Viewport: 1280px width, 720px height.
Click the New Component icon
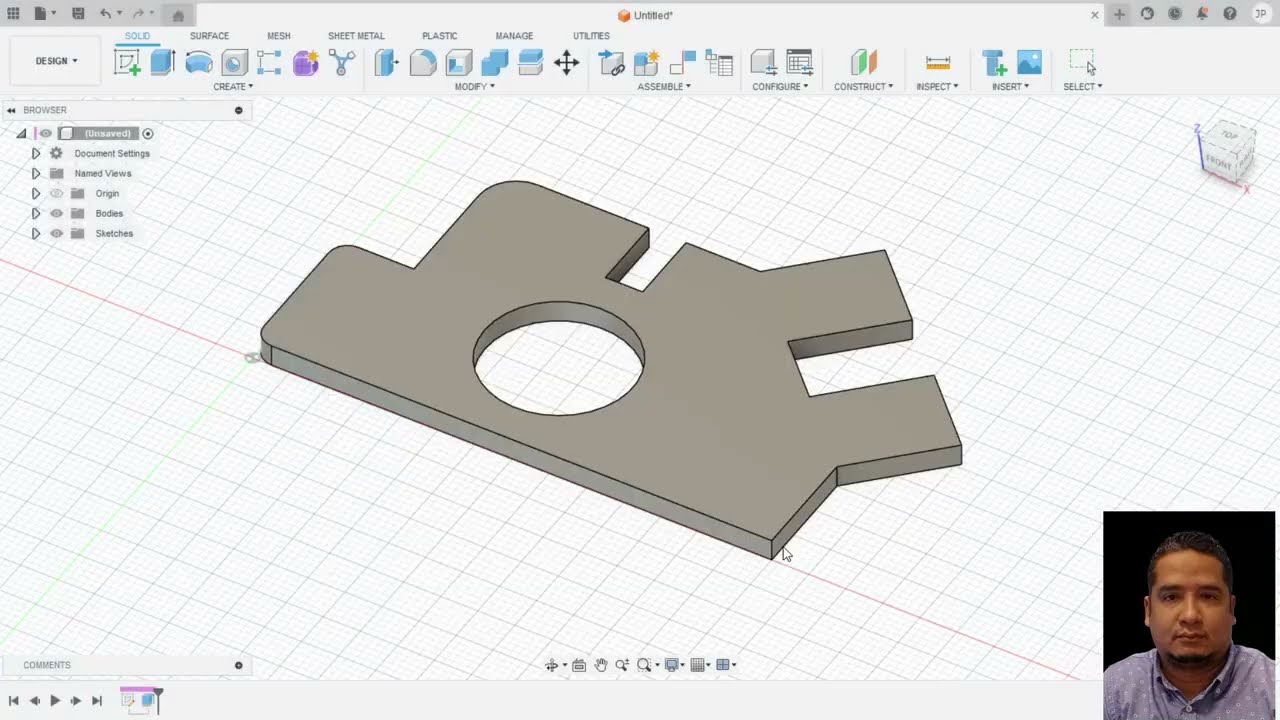646,63
